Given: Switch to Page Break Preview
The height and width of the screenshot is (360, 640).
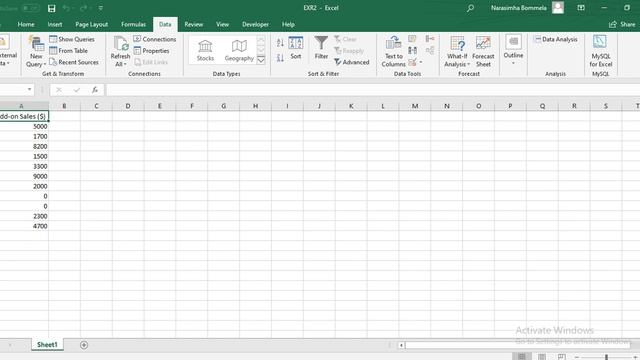Looking at the screenshot, I should [x=562, y=357].
